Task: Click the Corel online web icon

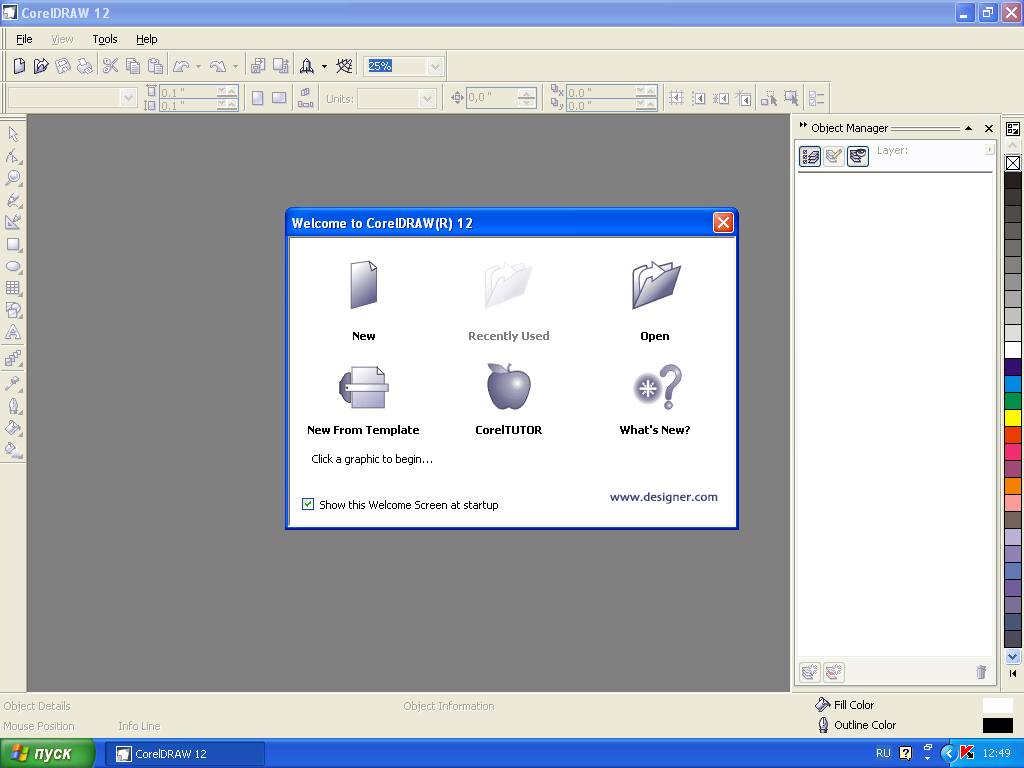Action: (344, 65)
